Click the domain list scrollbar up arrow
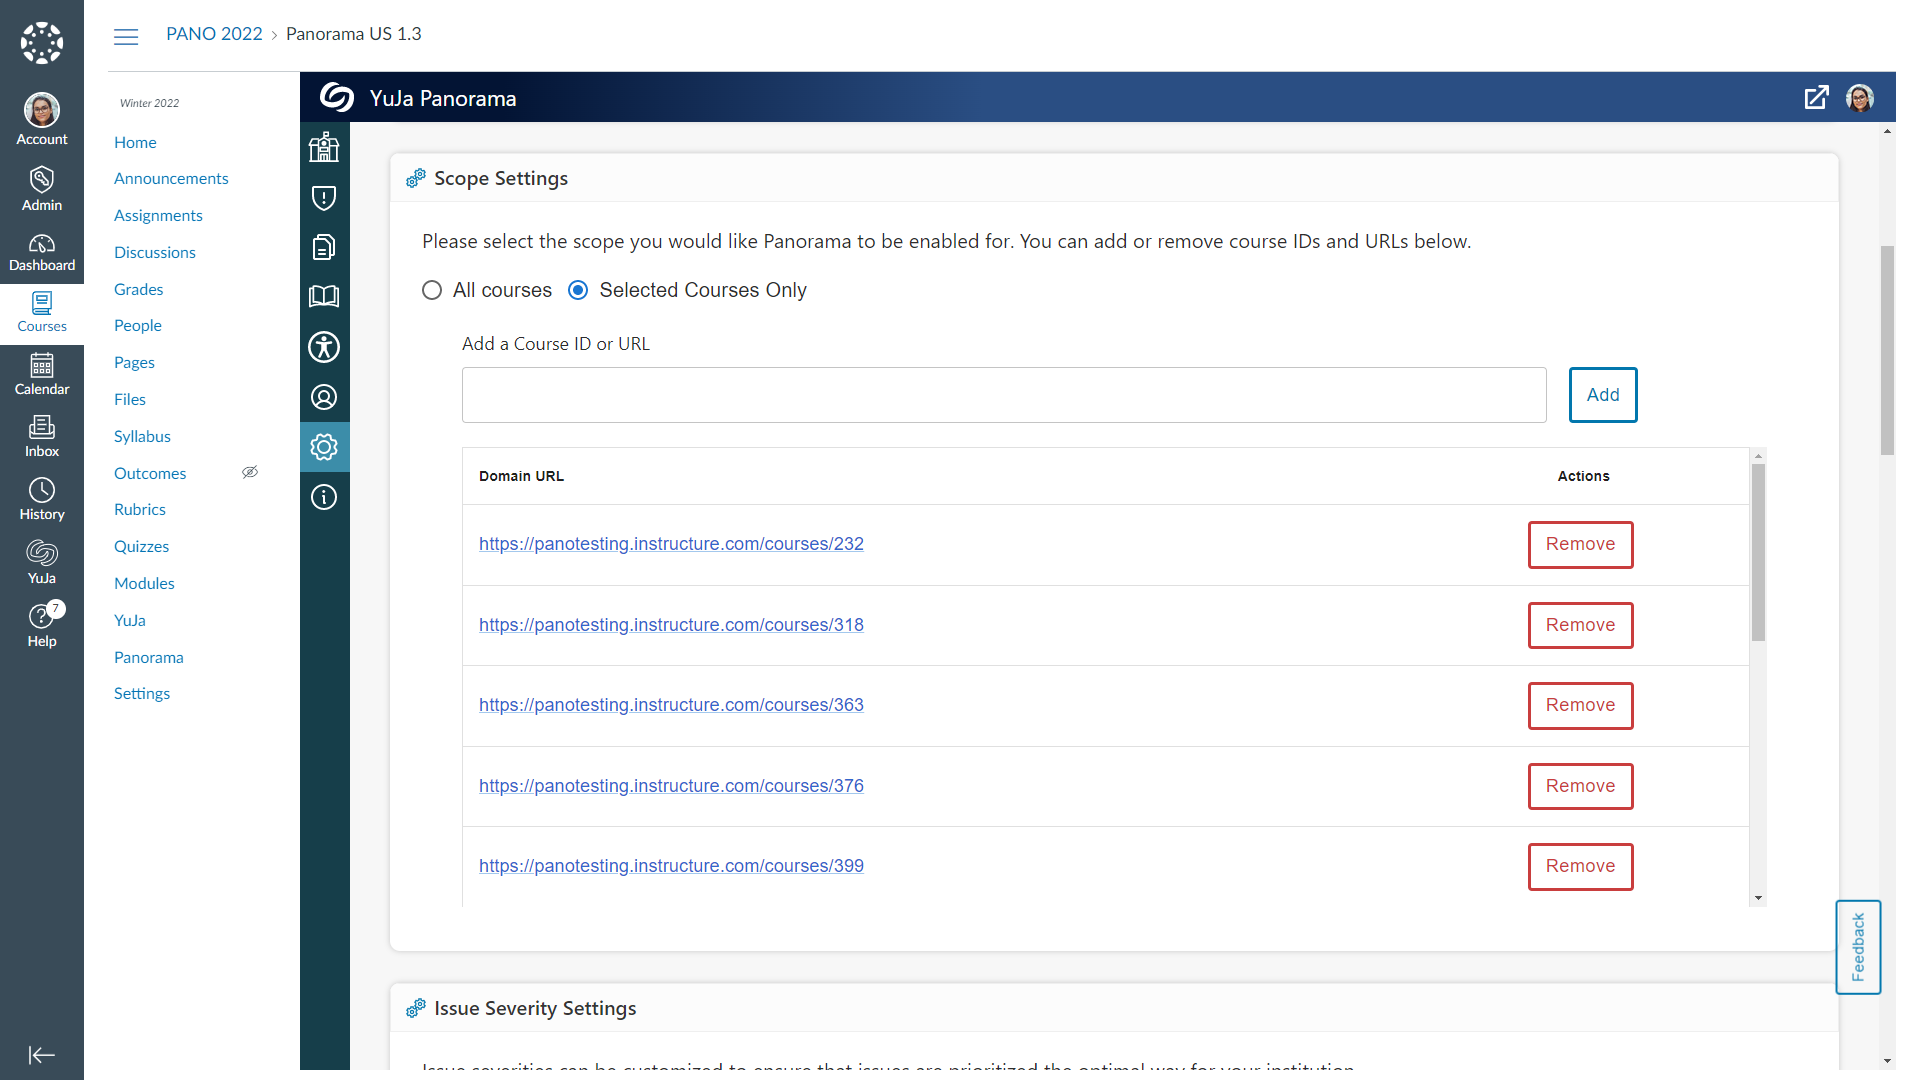The image size is (1920, 1080). pos(1758,456)
